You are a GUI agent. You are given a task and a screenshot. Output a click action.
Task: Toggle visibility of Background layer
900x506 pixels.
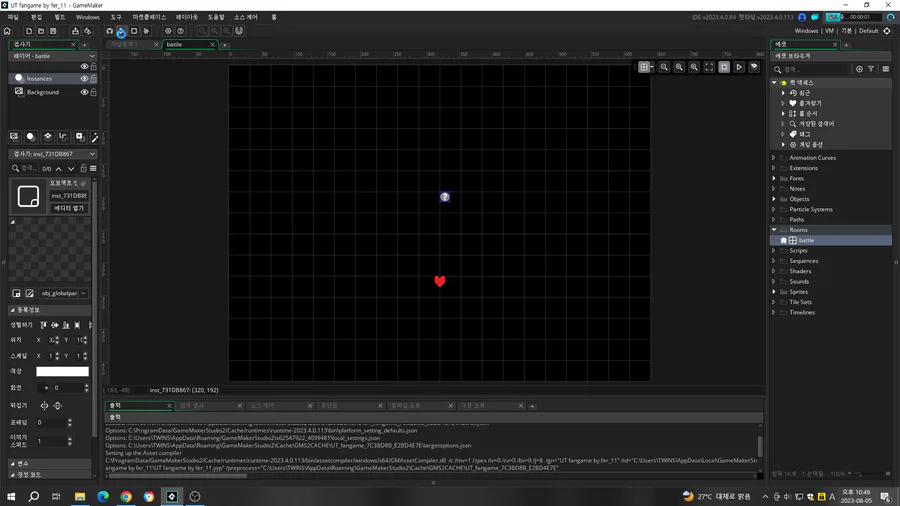coord(84,92)
